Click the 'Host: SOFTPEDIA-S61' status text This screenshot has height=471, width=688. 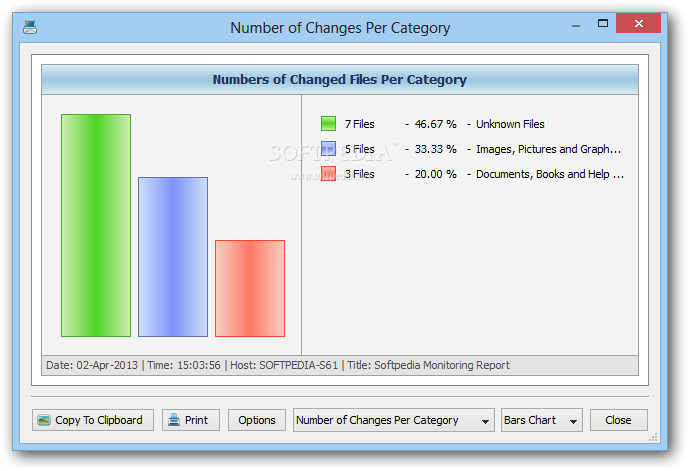pyautogui.click(x=284, y=365)
